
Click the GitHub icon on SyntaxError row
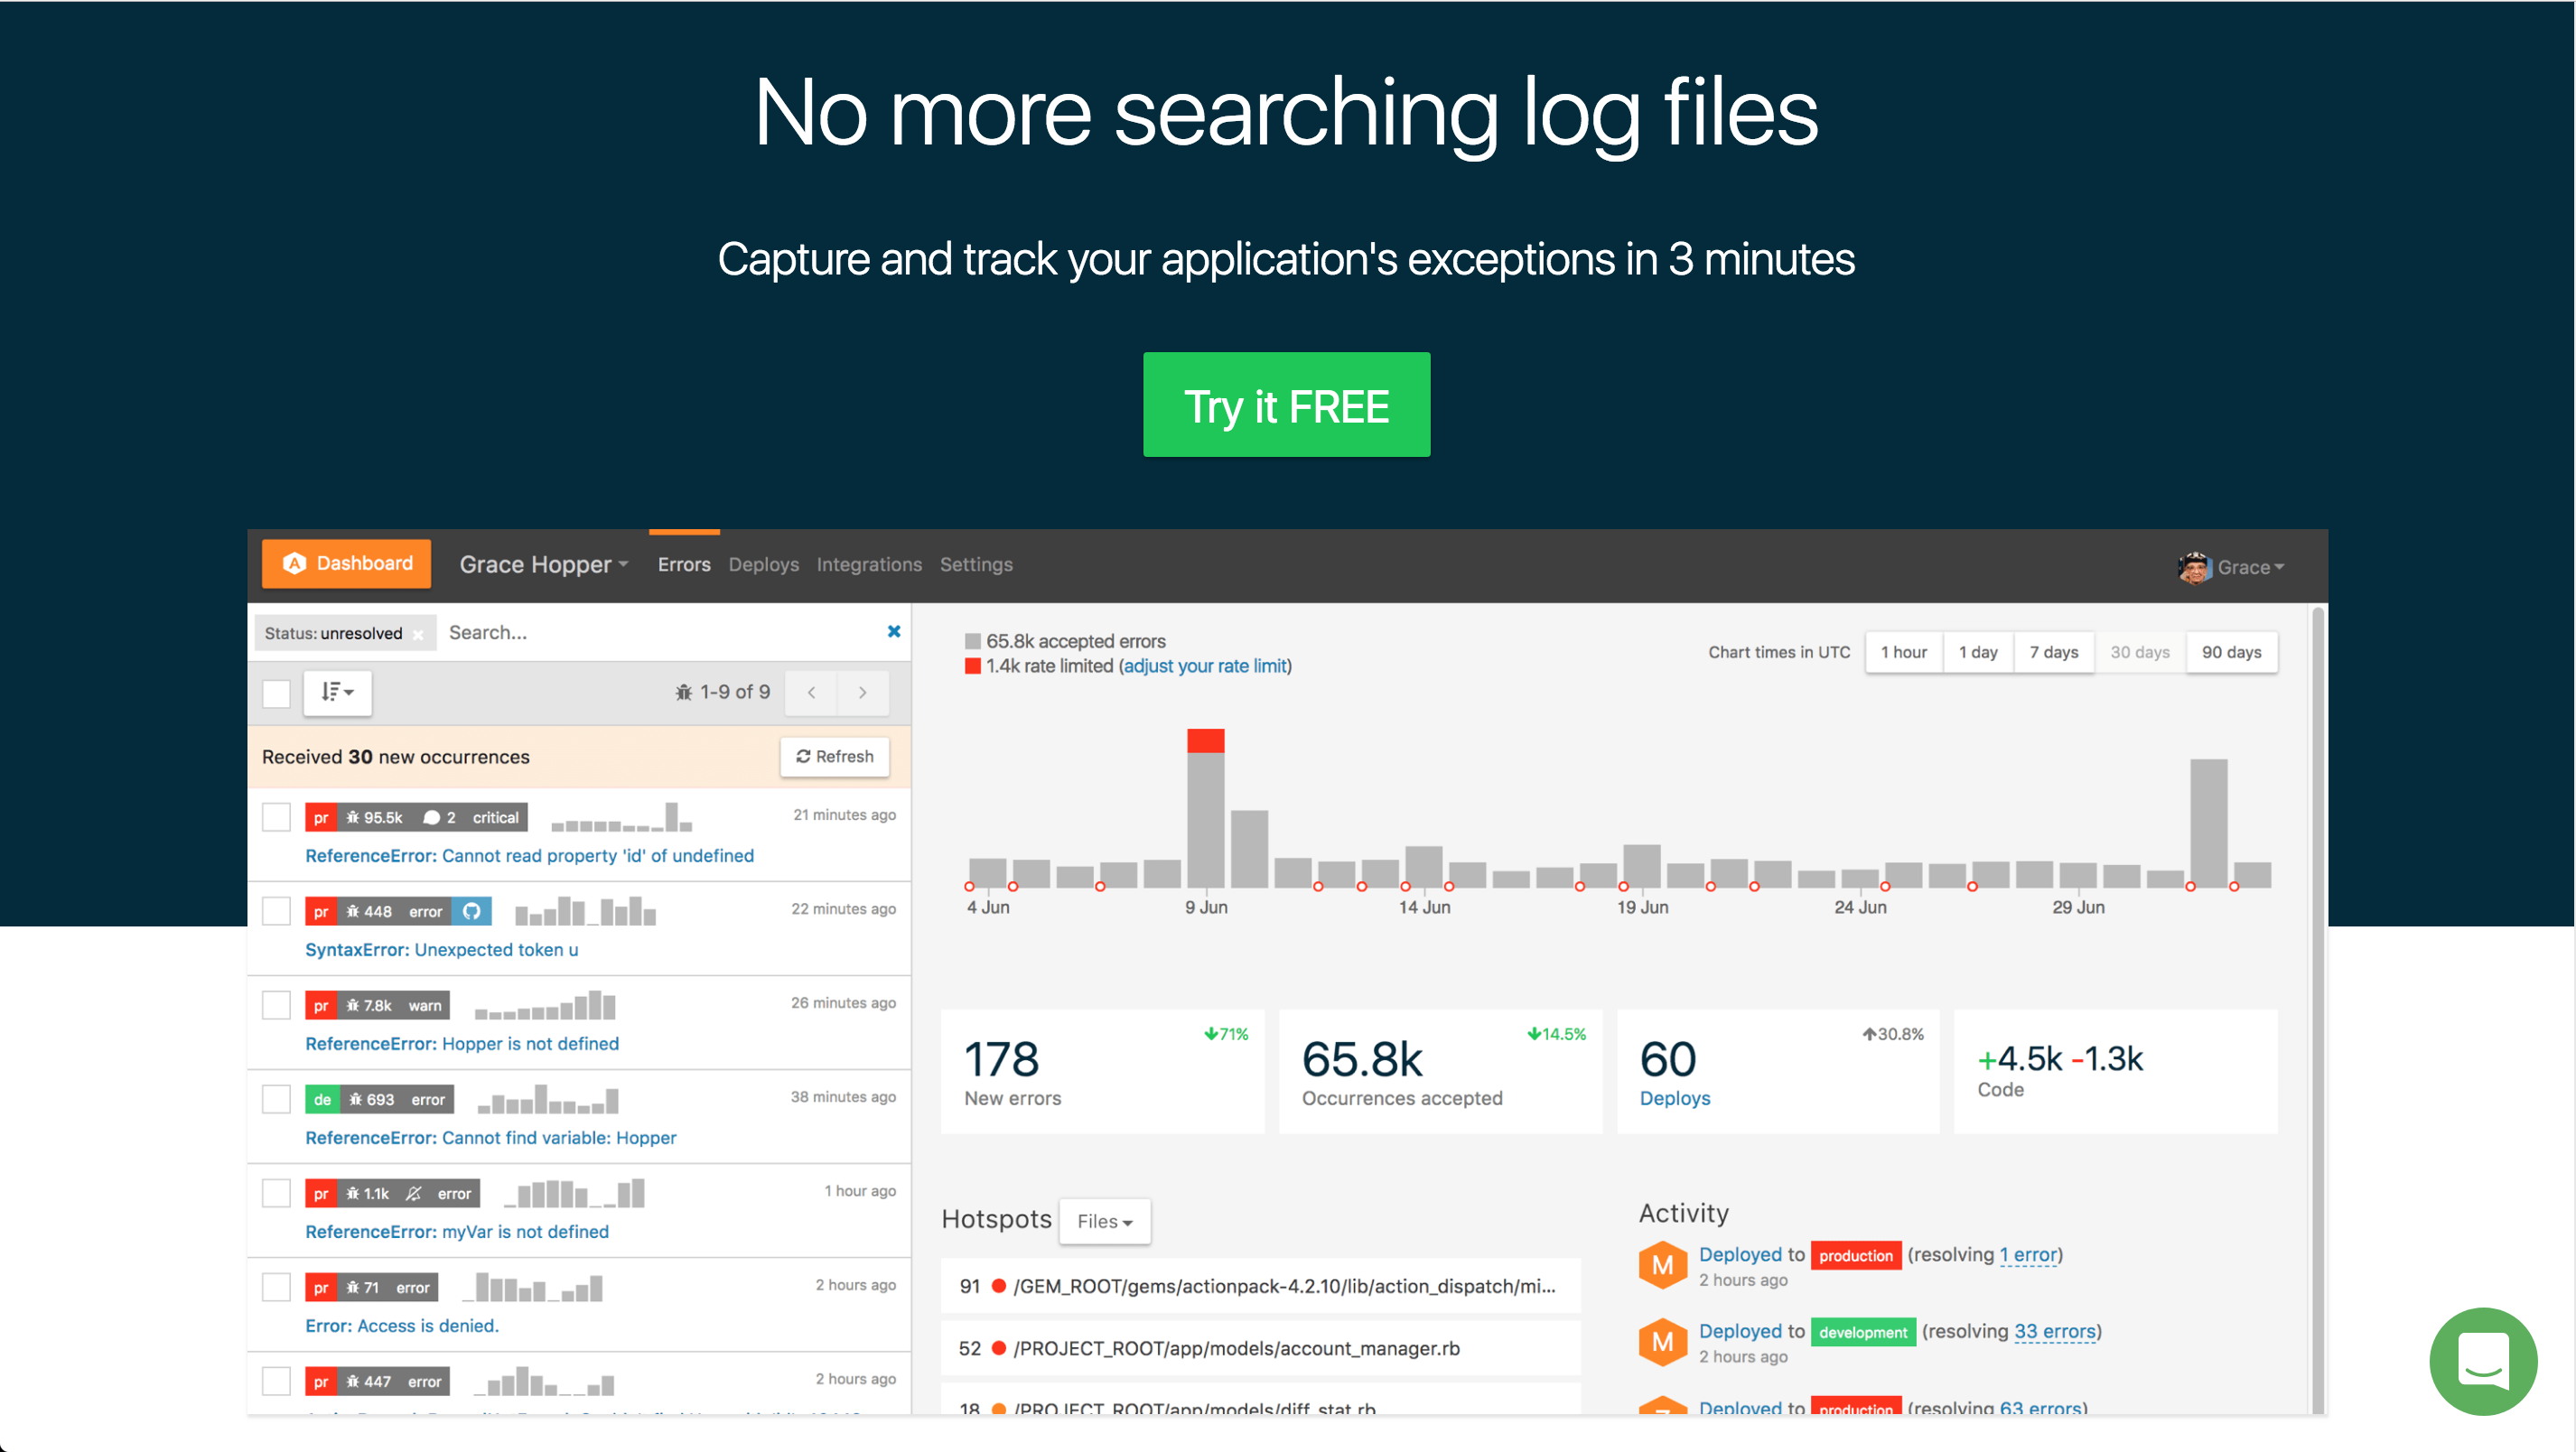click(471, 911)
